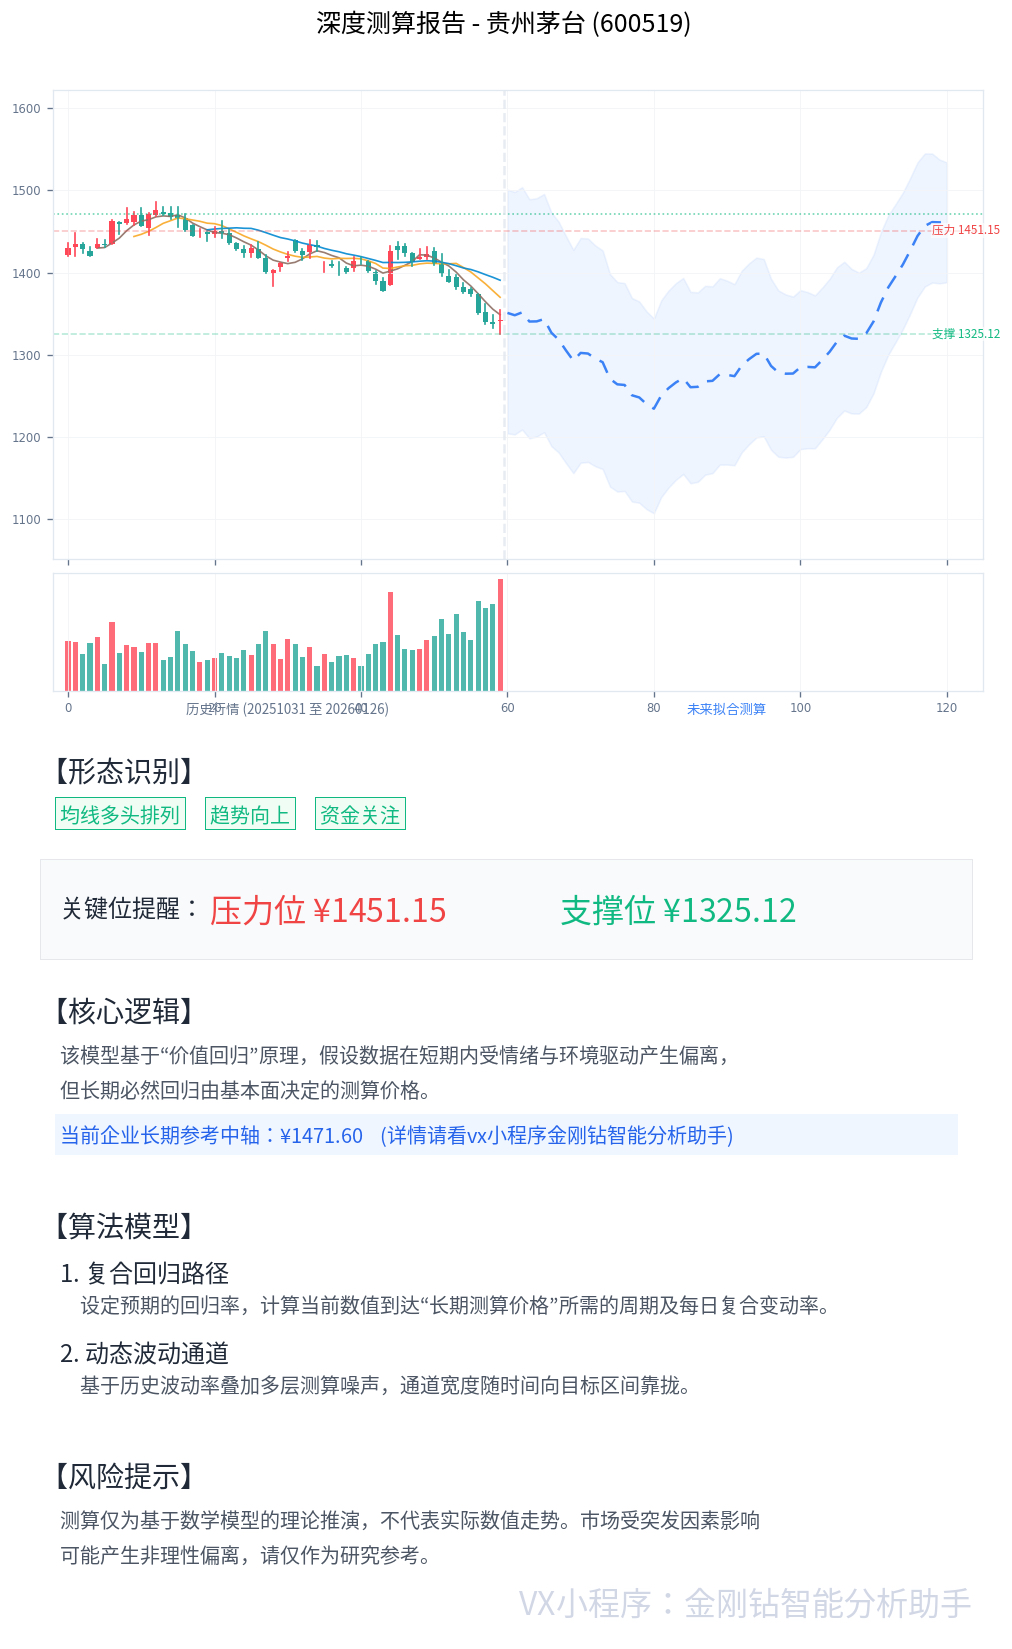The width and height of the screenshot is (1012, 1649).
Task: Click the 压力位 ¥1451.15 key level value
Action: click(328, 910)
